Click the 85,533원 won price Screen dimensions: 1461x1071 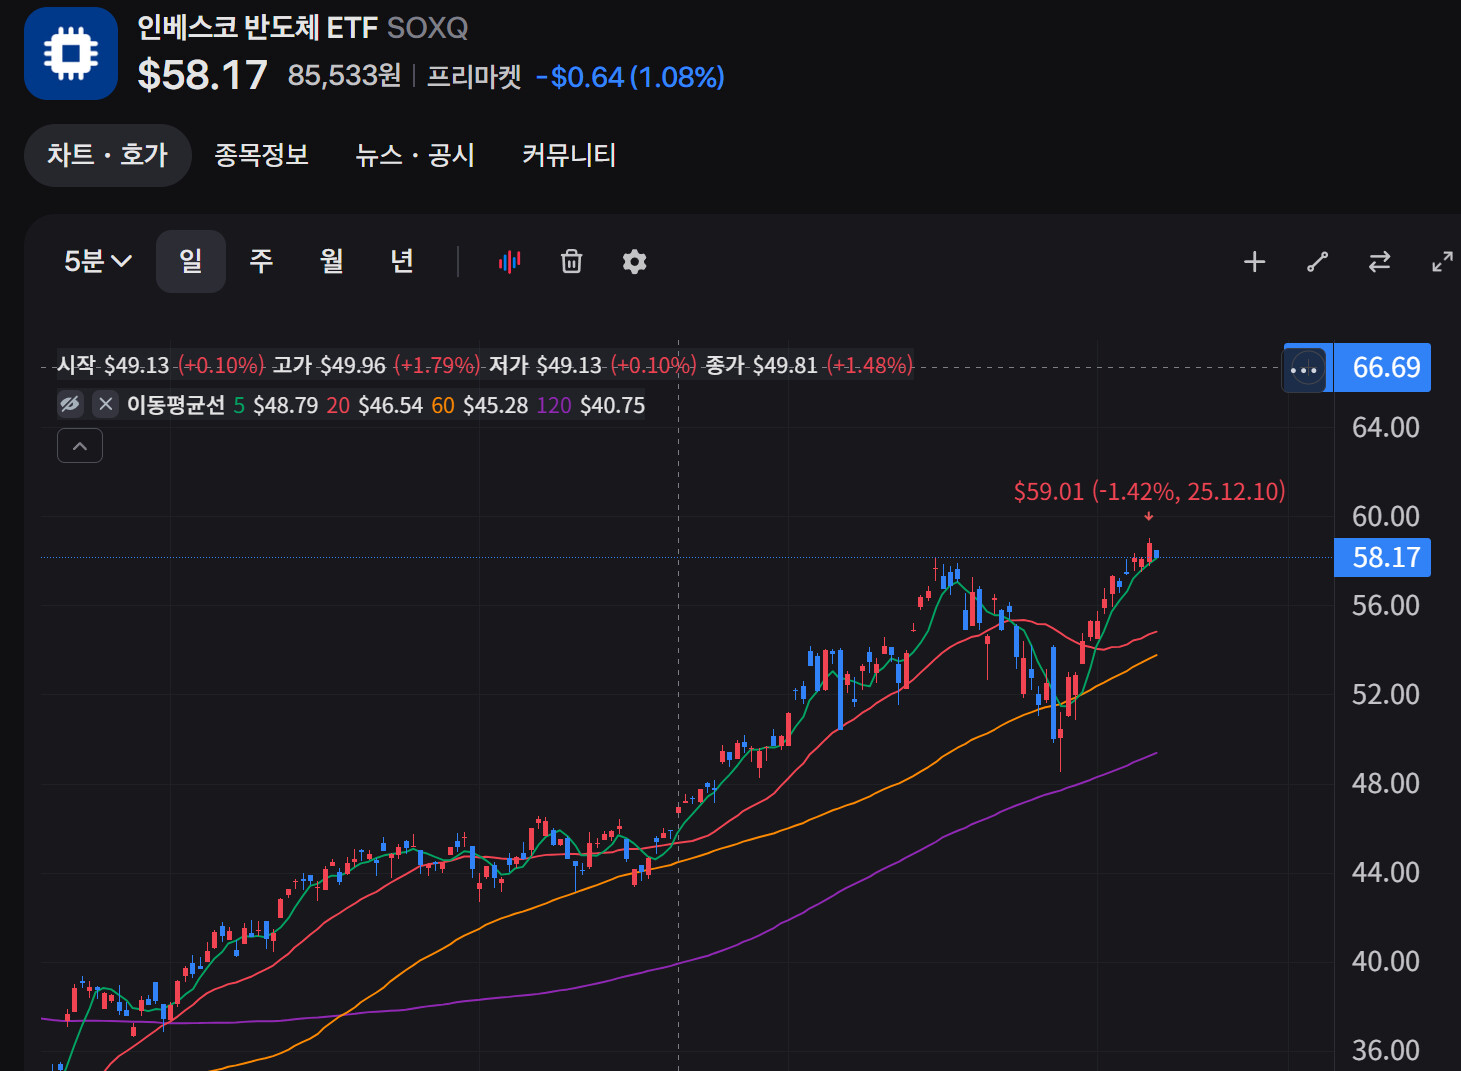tap(344, 76)
